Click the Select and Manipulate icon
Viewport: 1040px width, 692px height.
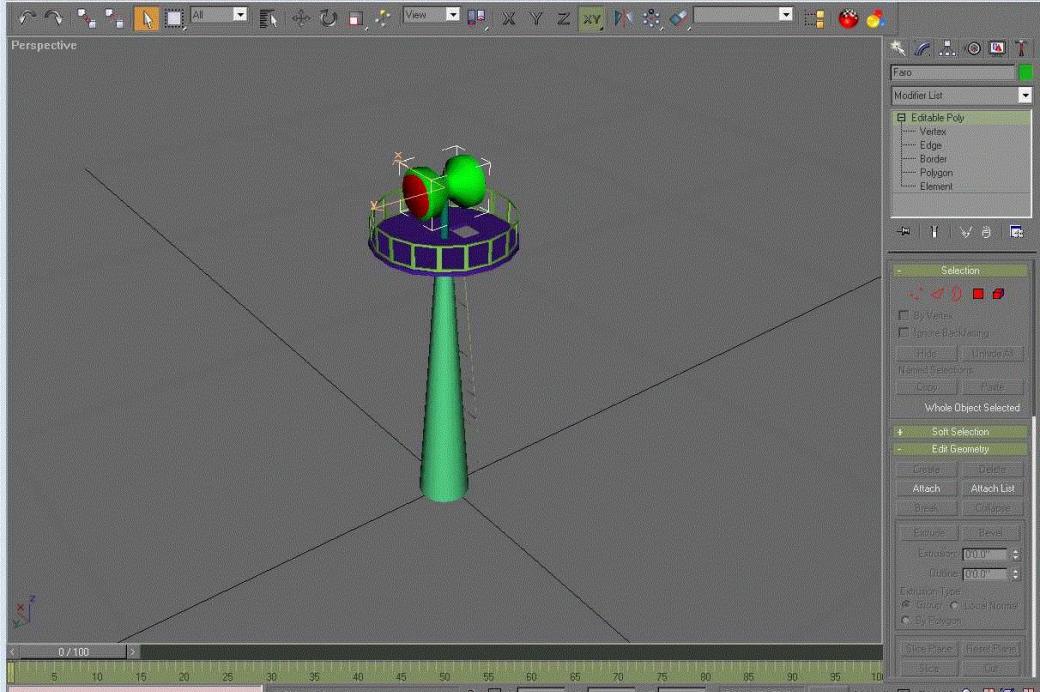(383, 18)
